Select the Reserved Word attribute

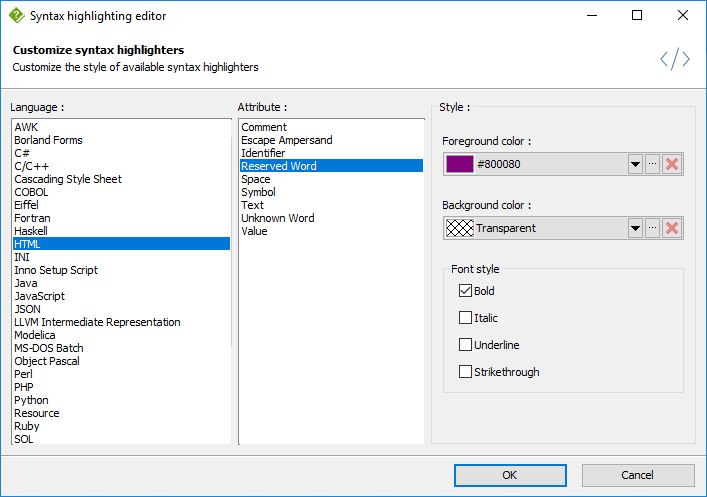click(x=331, y=166)
